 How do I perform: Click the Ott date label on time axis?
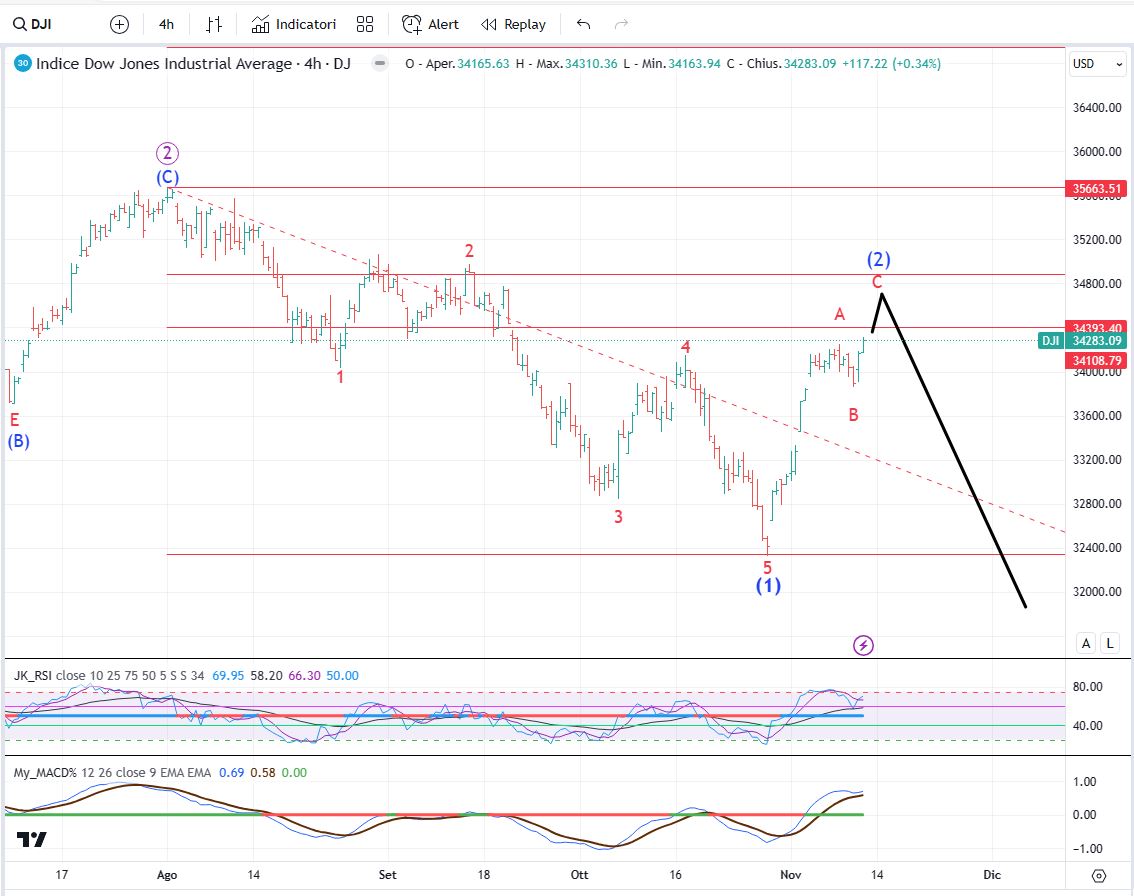(579, 875)
